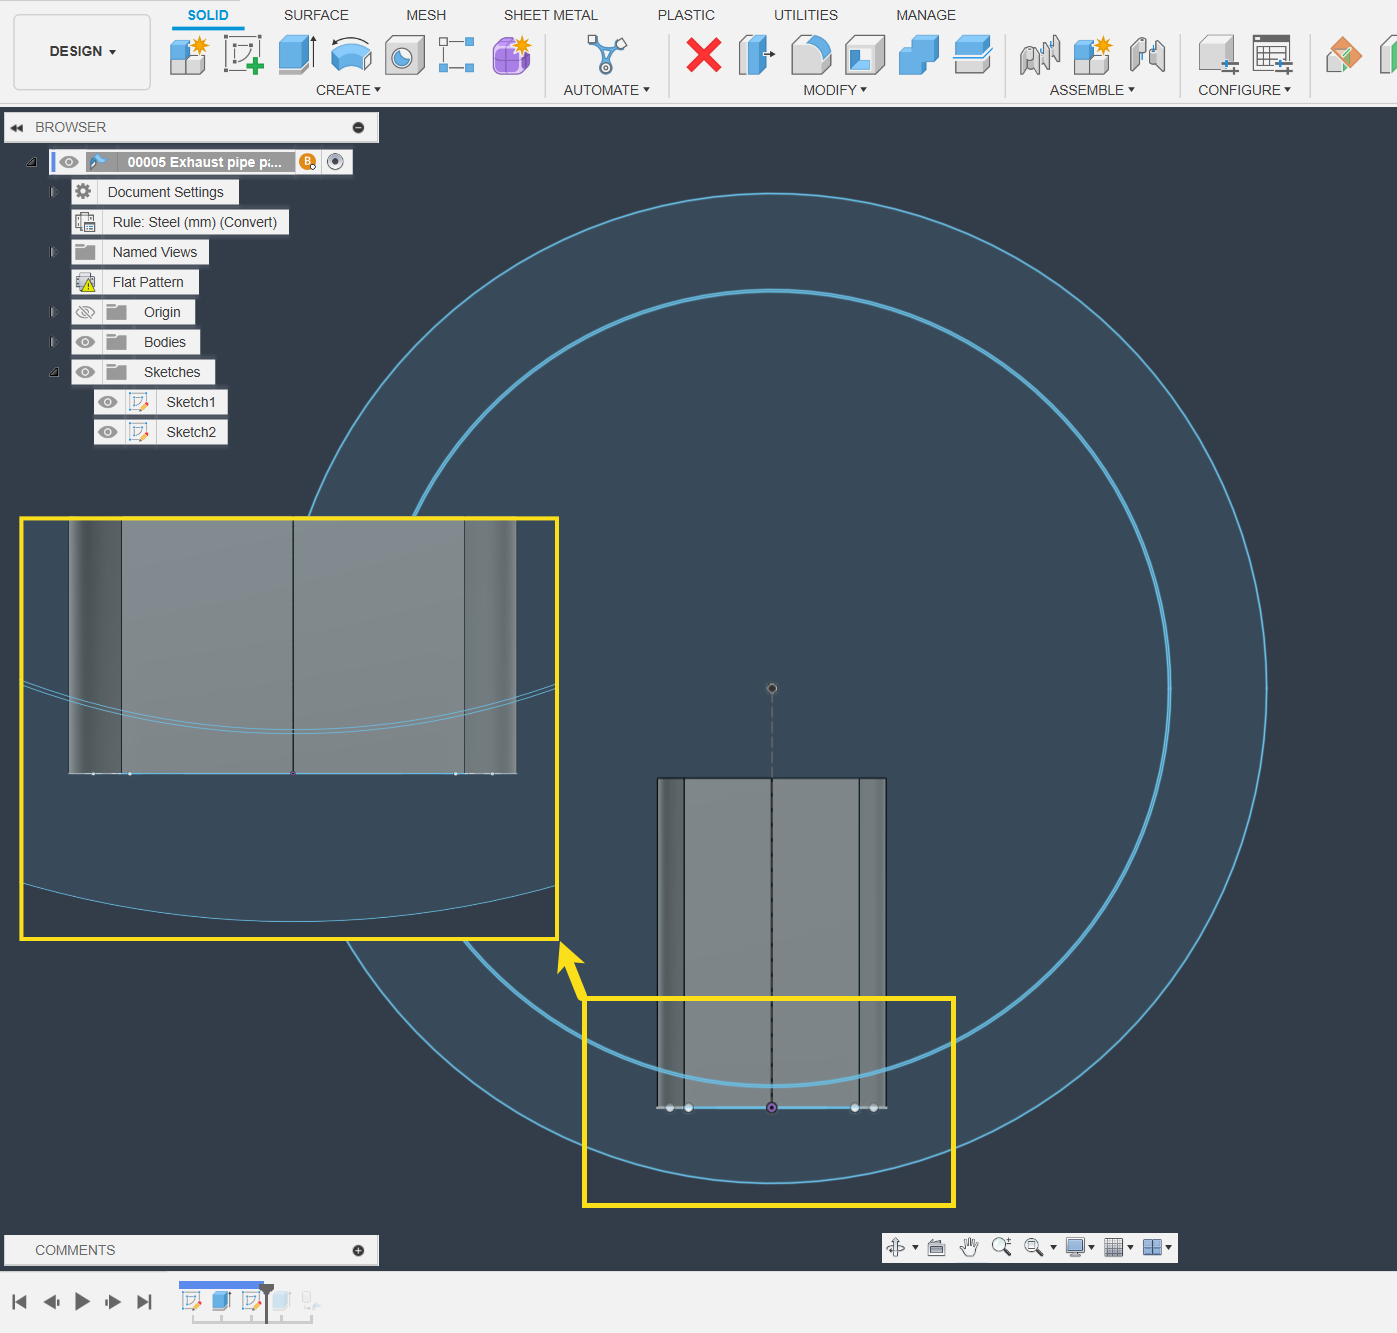Hide Sketch1 in the browser

point(108,401)
